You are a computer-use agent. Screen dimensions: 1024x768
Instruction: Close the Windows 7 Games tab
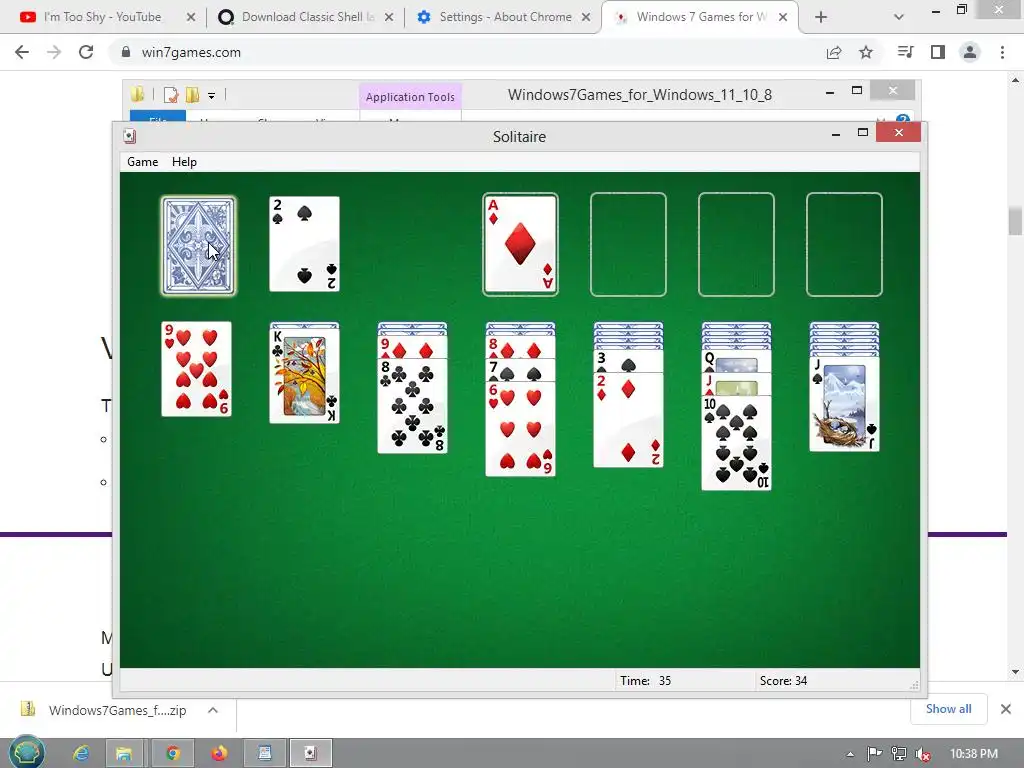click(782, 17)
